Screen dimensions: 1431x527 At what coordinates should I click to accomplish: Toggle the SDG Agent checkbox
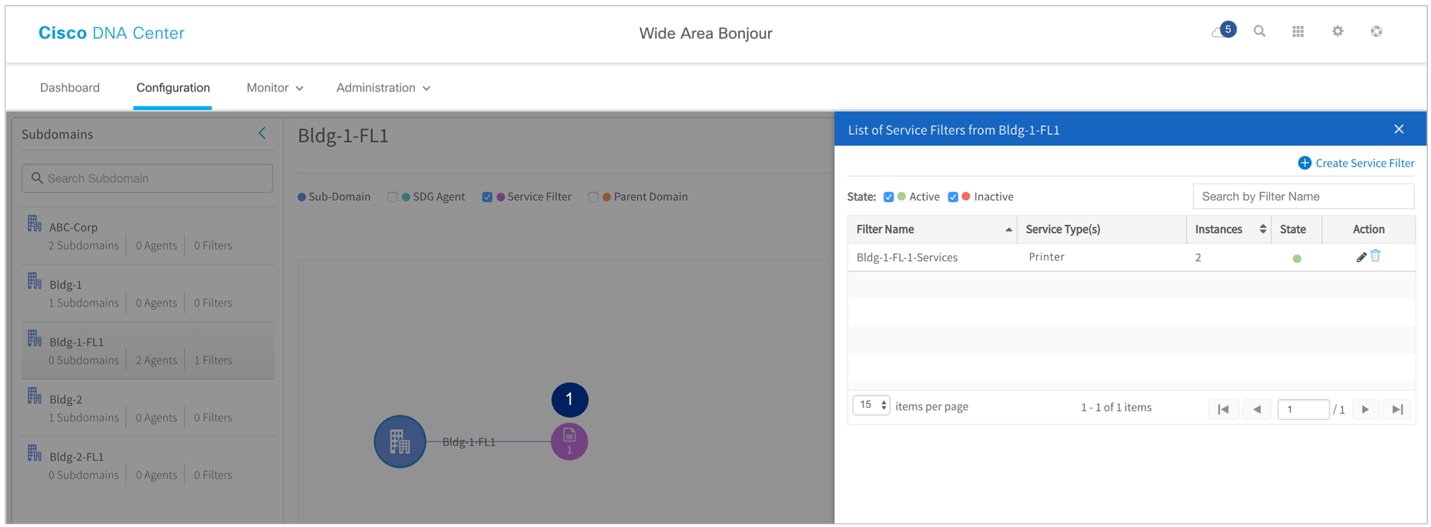[x=392, y=197]
